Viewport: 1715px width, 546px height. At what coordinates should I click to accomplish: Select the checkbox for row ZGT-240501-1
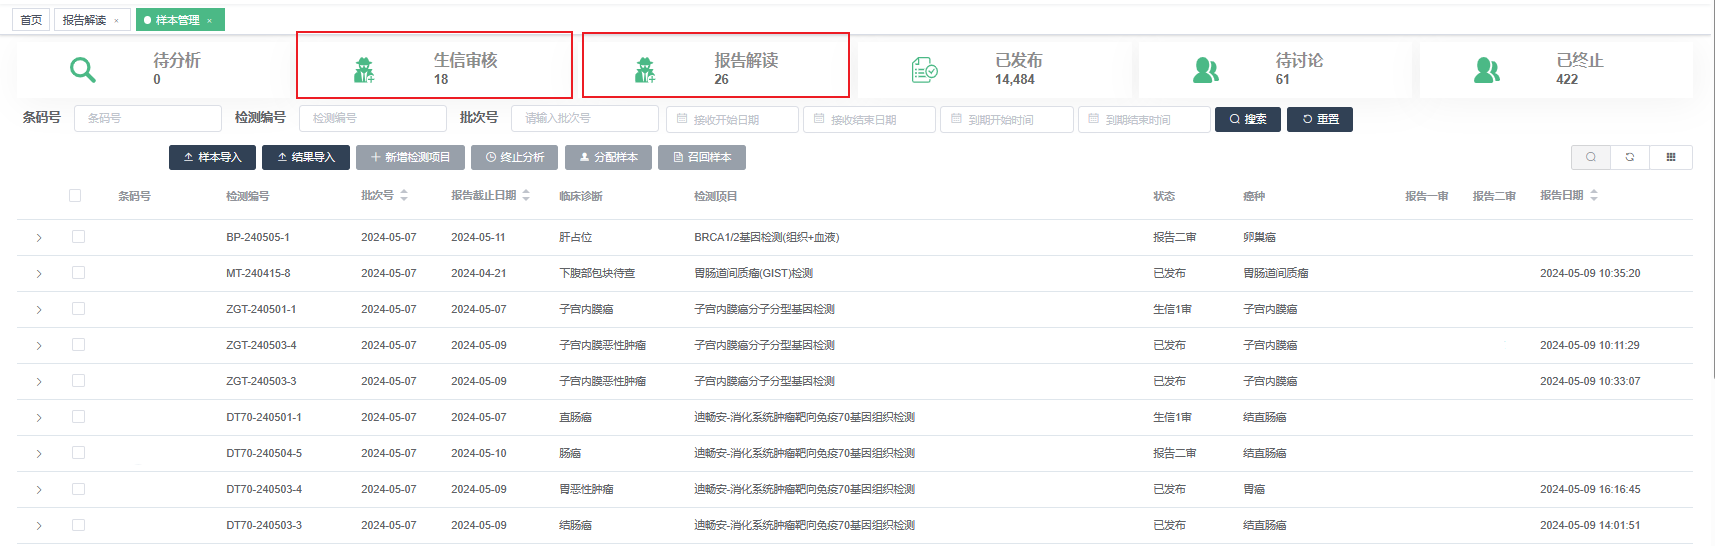78,309
